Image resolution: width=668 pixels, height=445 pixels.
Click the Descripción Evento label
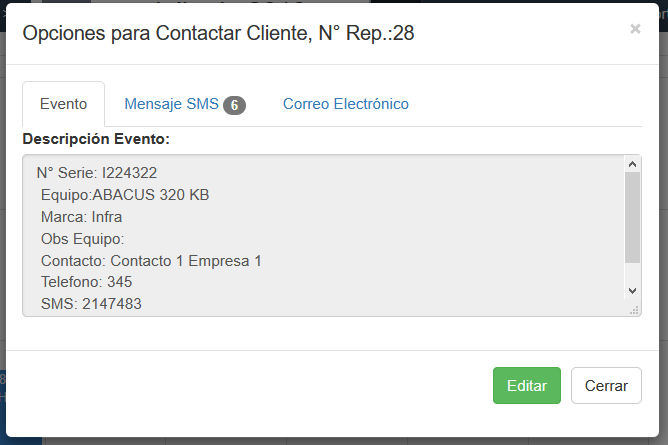click(96, 137)
